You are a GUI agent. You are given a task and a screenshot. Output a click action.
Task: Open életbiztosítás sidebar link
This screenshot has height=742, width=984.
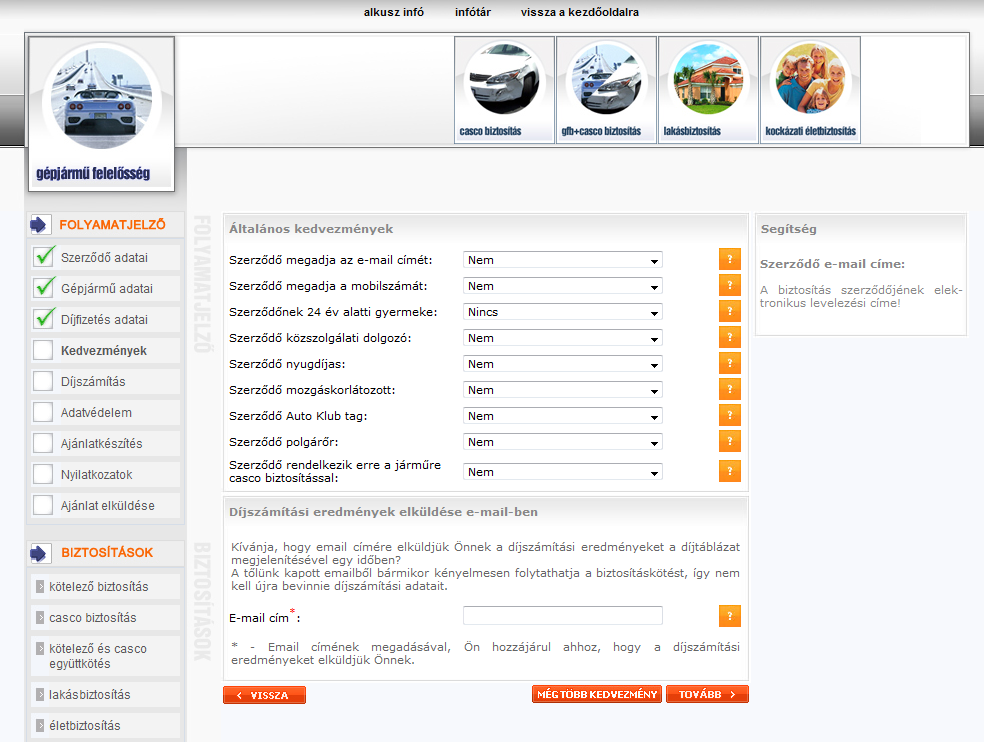85,726
